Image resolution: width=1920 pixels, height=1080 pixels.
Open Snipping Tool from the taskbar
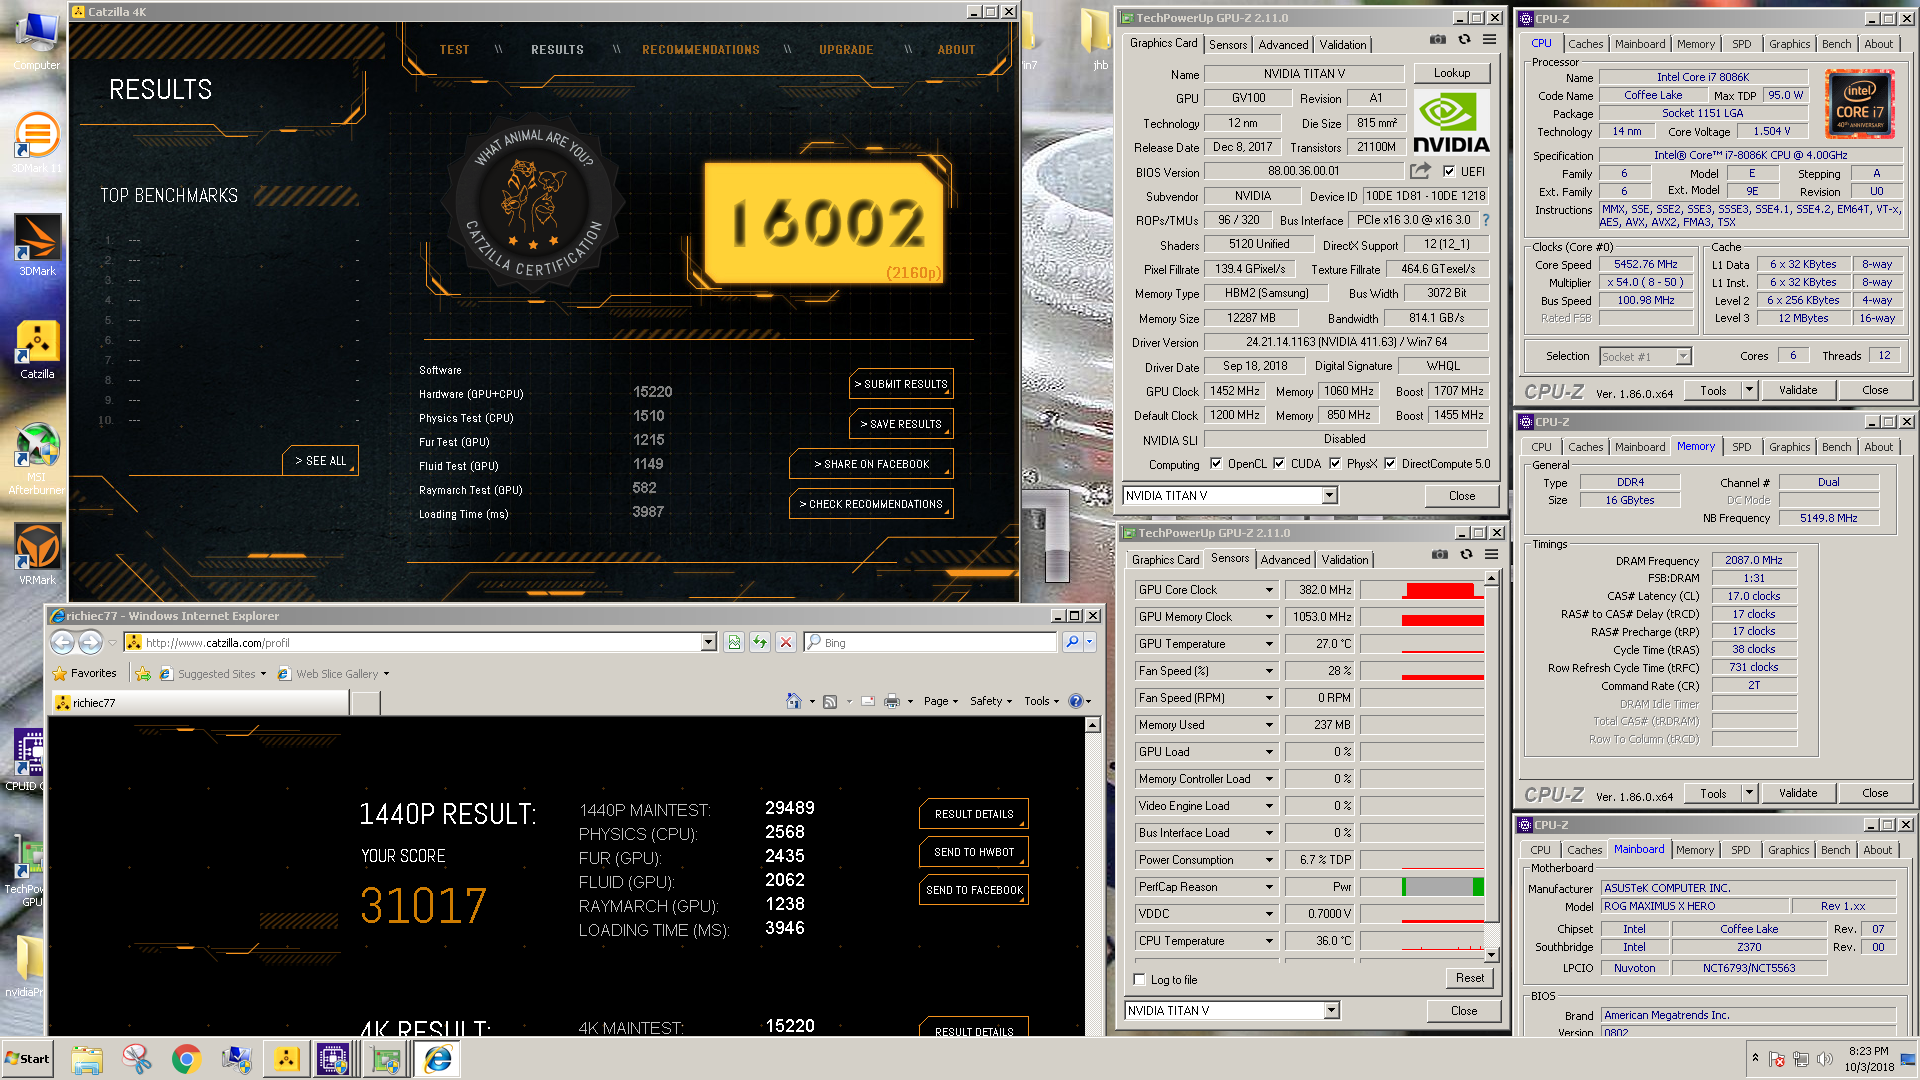(x=136, y=1059)
